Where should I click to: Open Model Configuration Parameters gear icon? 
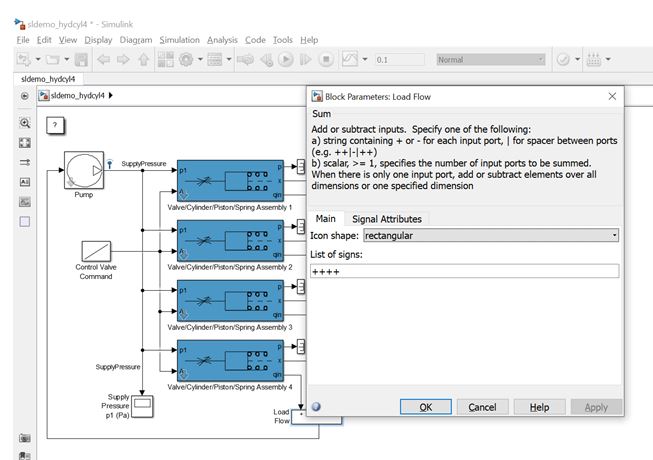186,60
